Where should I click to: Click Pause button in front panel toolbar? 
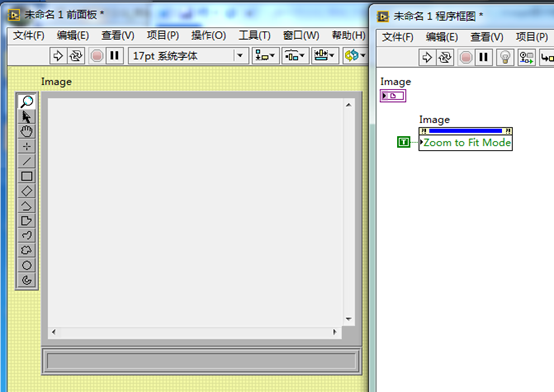114,55
